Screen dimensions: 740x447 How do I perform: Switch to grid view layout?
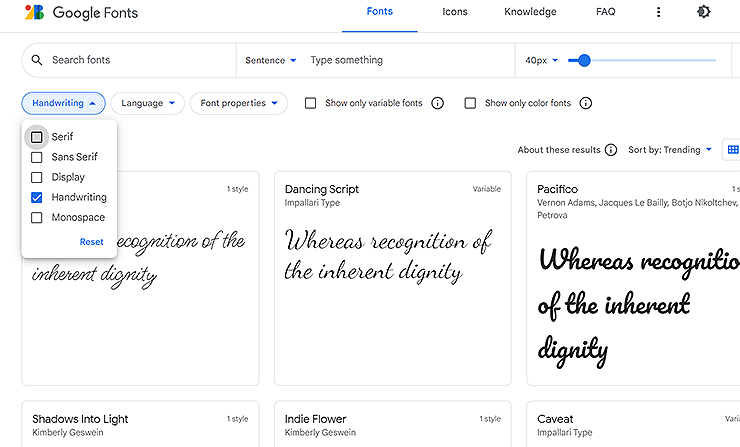click(732, 150)
